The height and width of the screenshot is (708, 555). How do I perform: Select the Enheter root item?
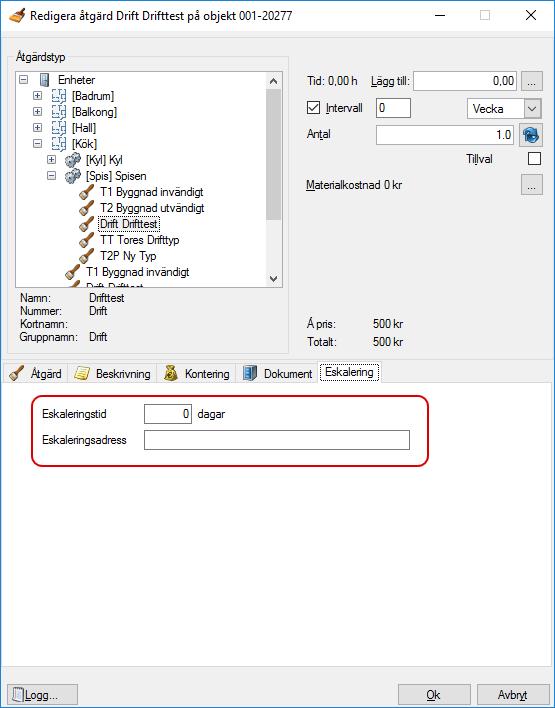76,80
